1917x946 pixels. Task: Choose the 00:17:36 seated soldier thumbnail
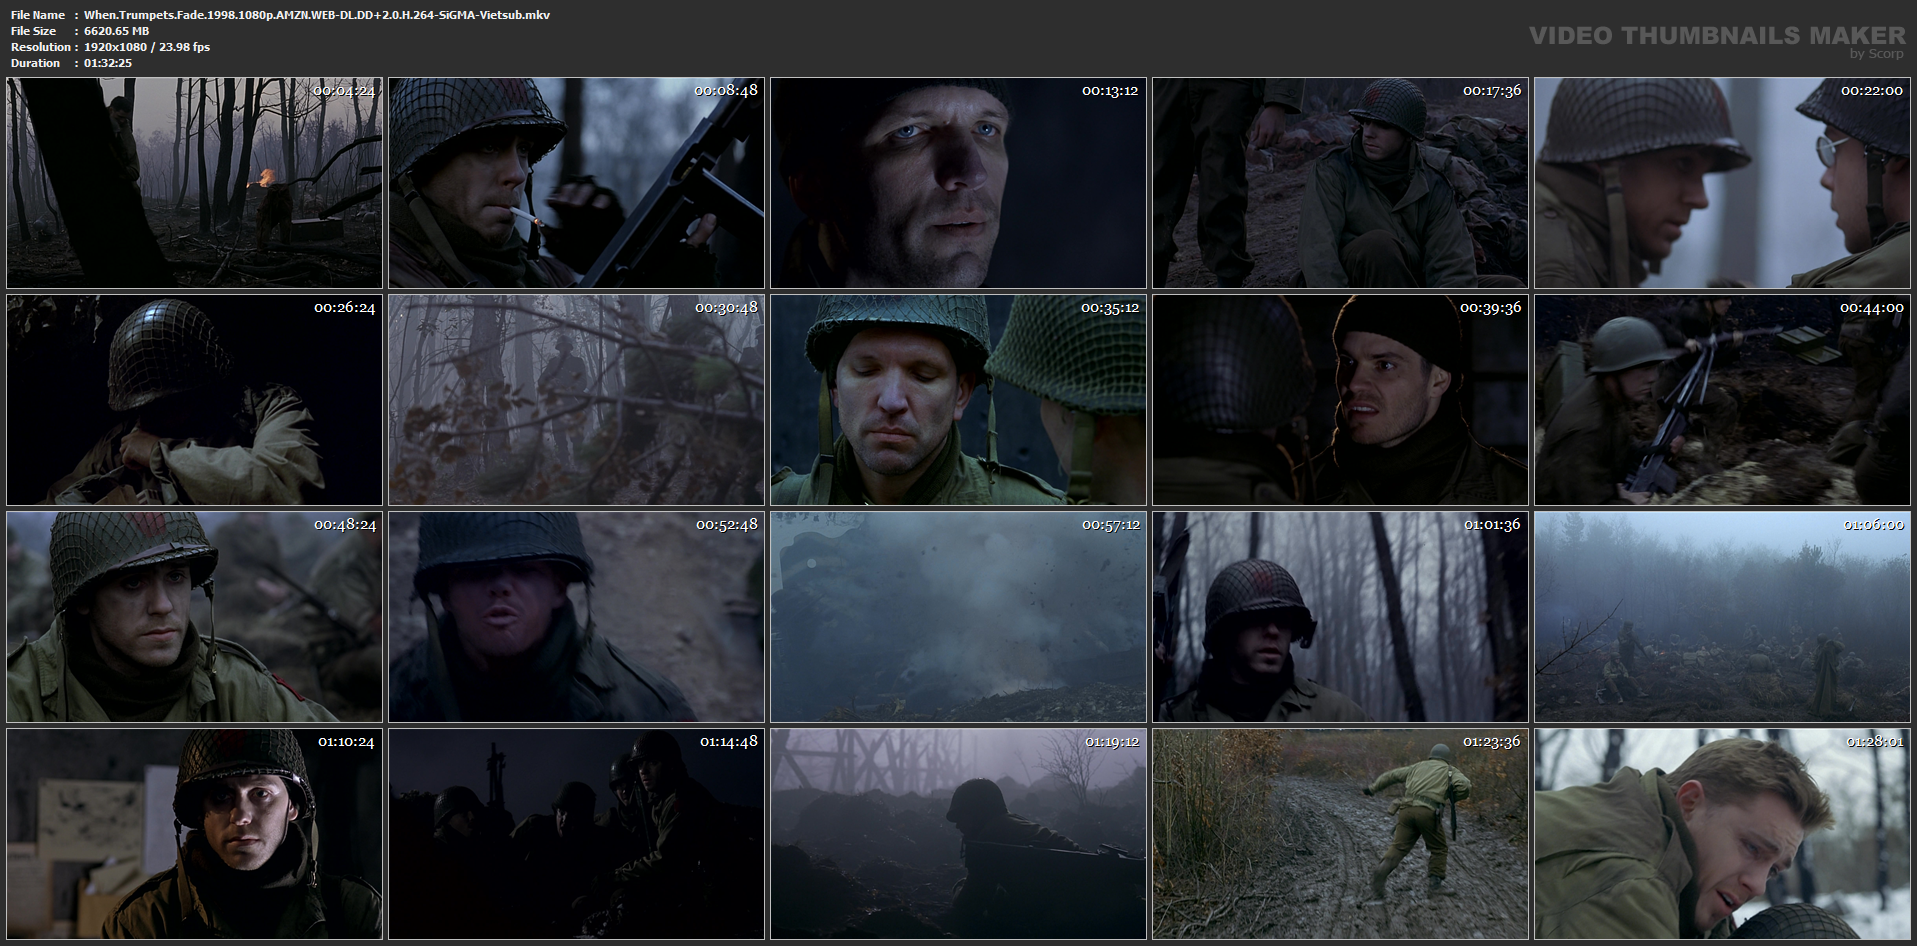point(1340,183)
